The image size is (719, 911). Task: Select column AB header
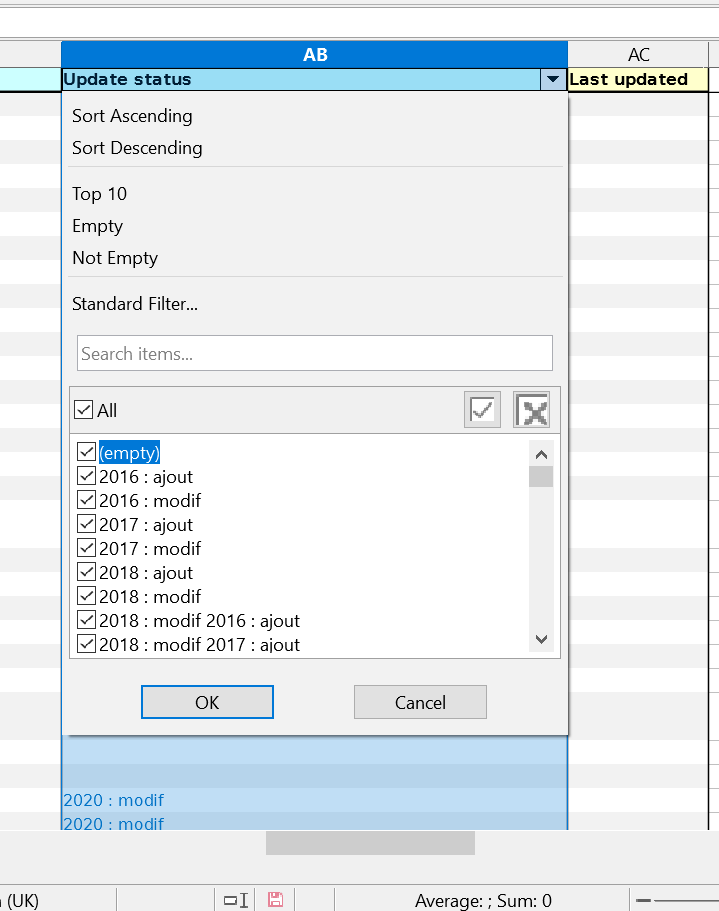pyautogui.click(x=314, y=55)
